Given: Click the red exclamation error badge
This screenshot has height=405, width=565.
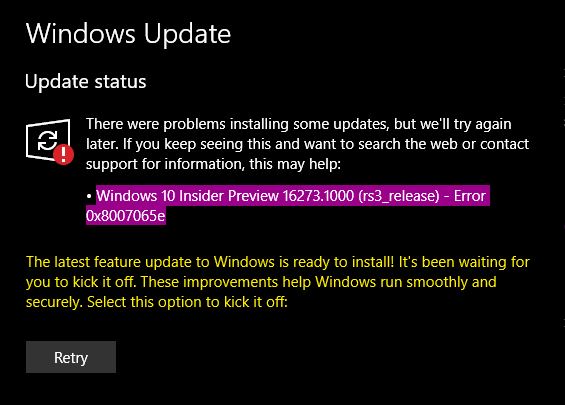Looking at the screenshot, I should pyautogui.click(x=64, y=155).
